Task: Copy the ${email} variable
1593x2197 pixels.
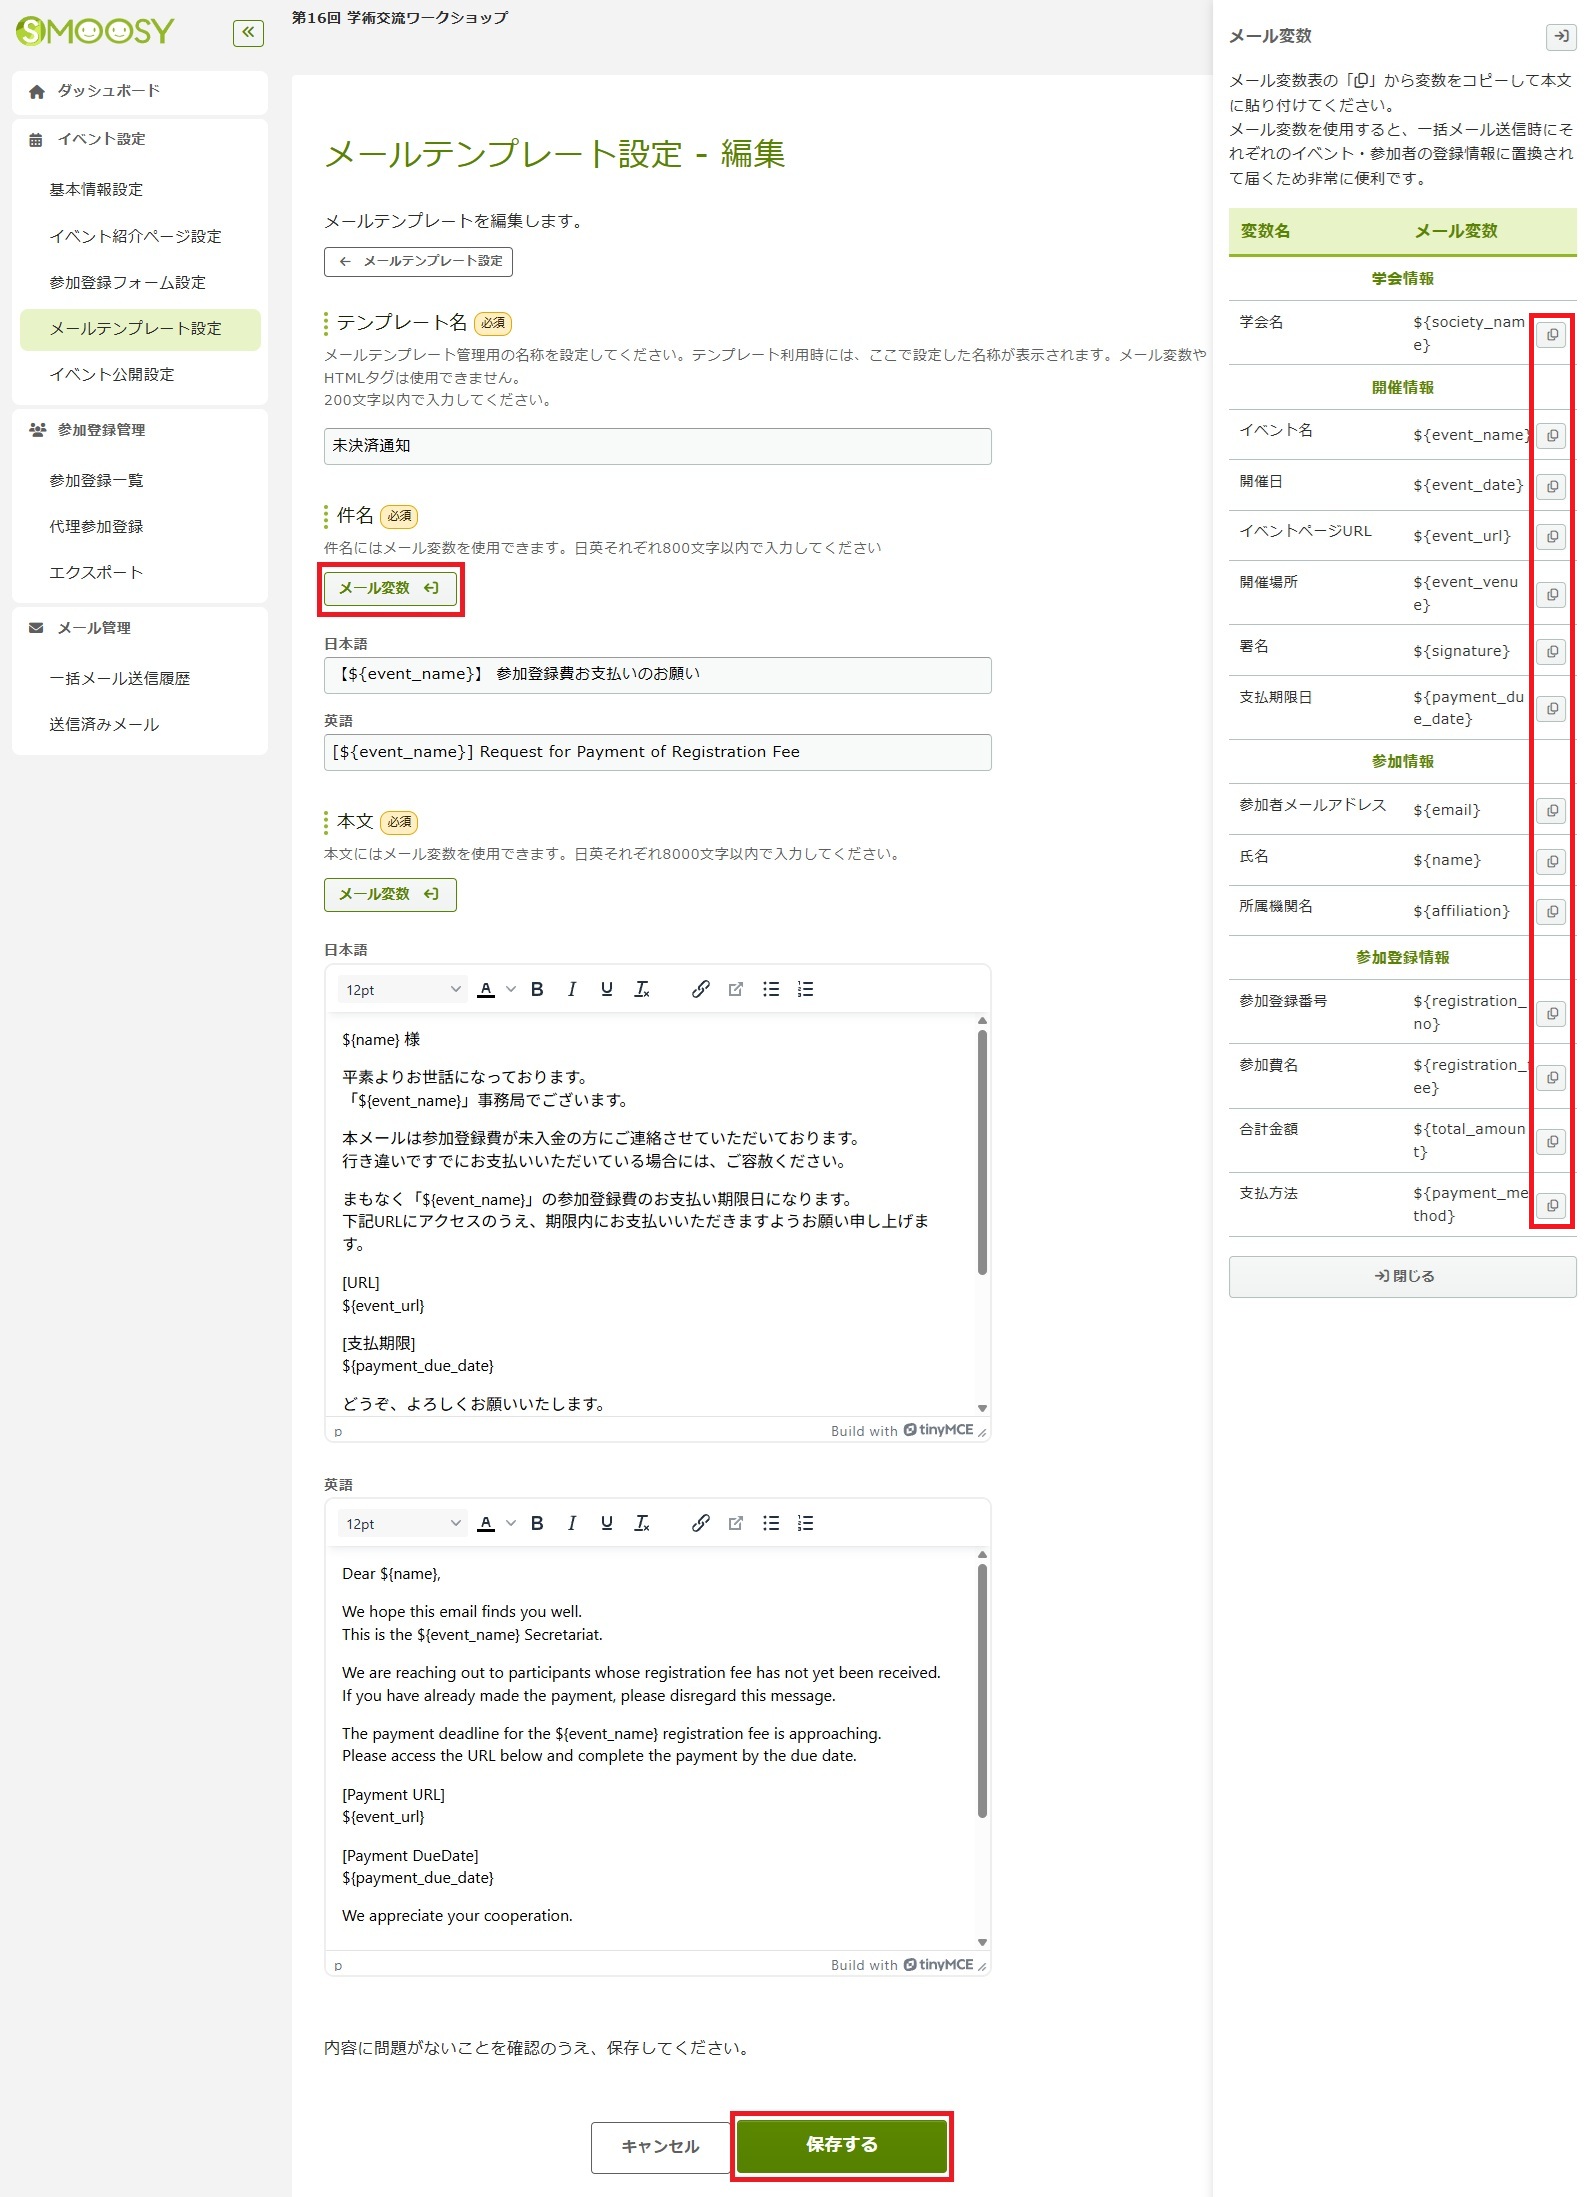Action: pos(1551,811)
